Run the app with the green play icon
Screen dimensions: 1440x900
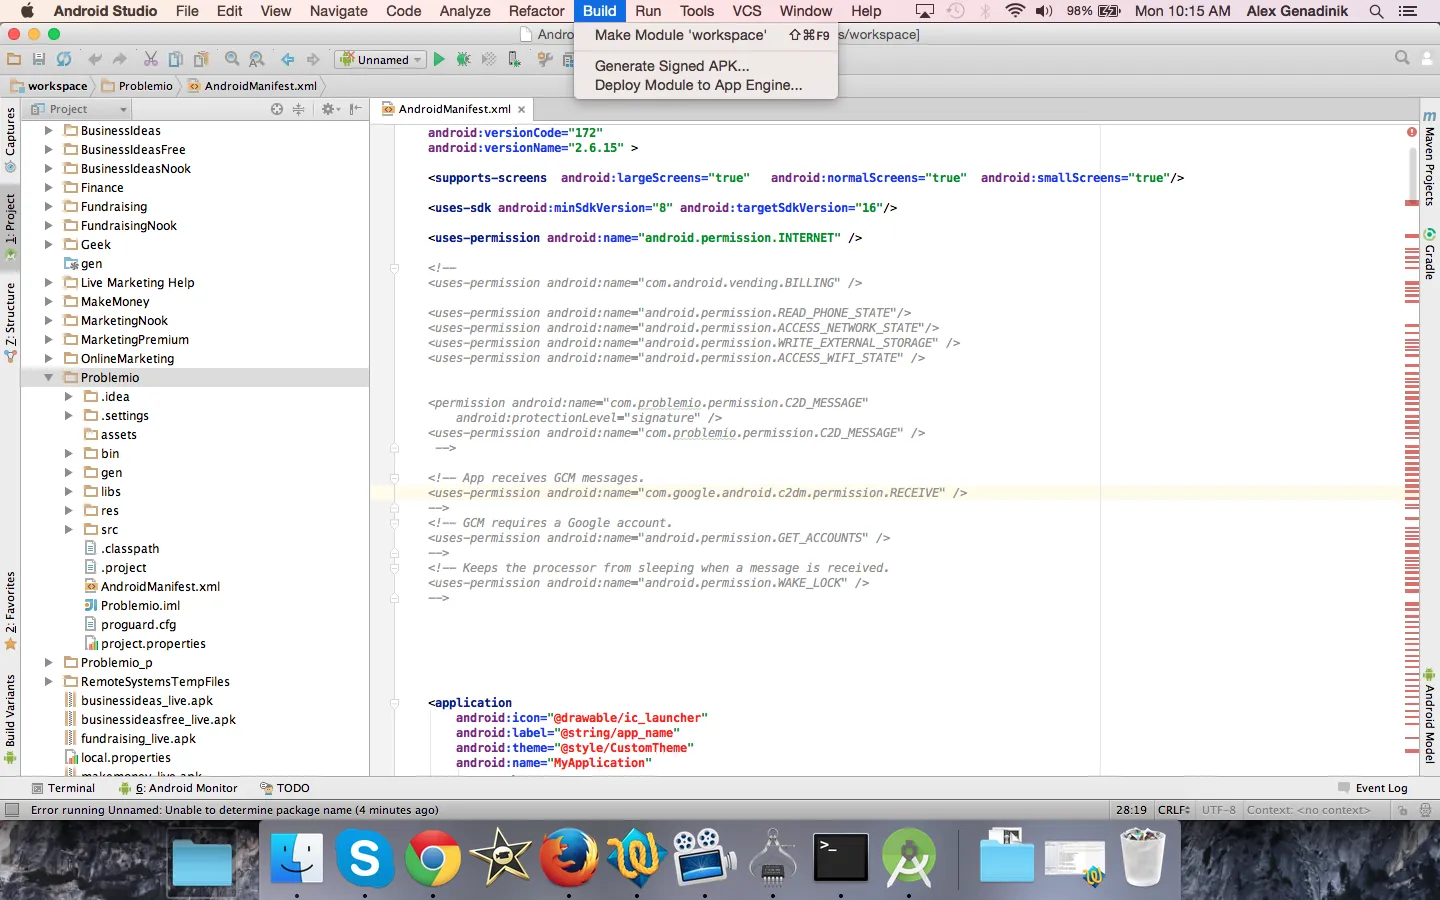pyautogui.click(x=438, y=60)
